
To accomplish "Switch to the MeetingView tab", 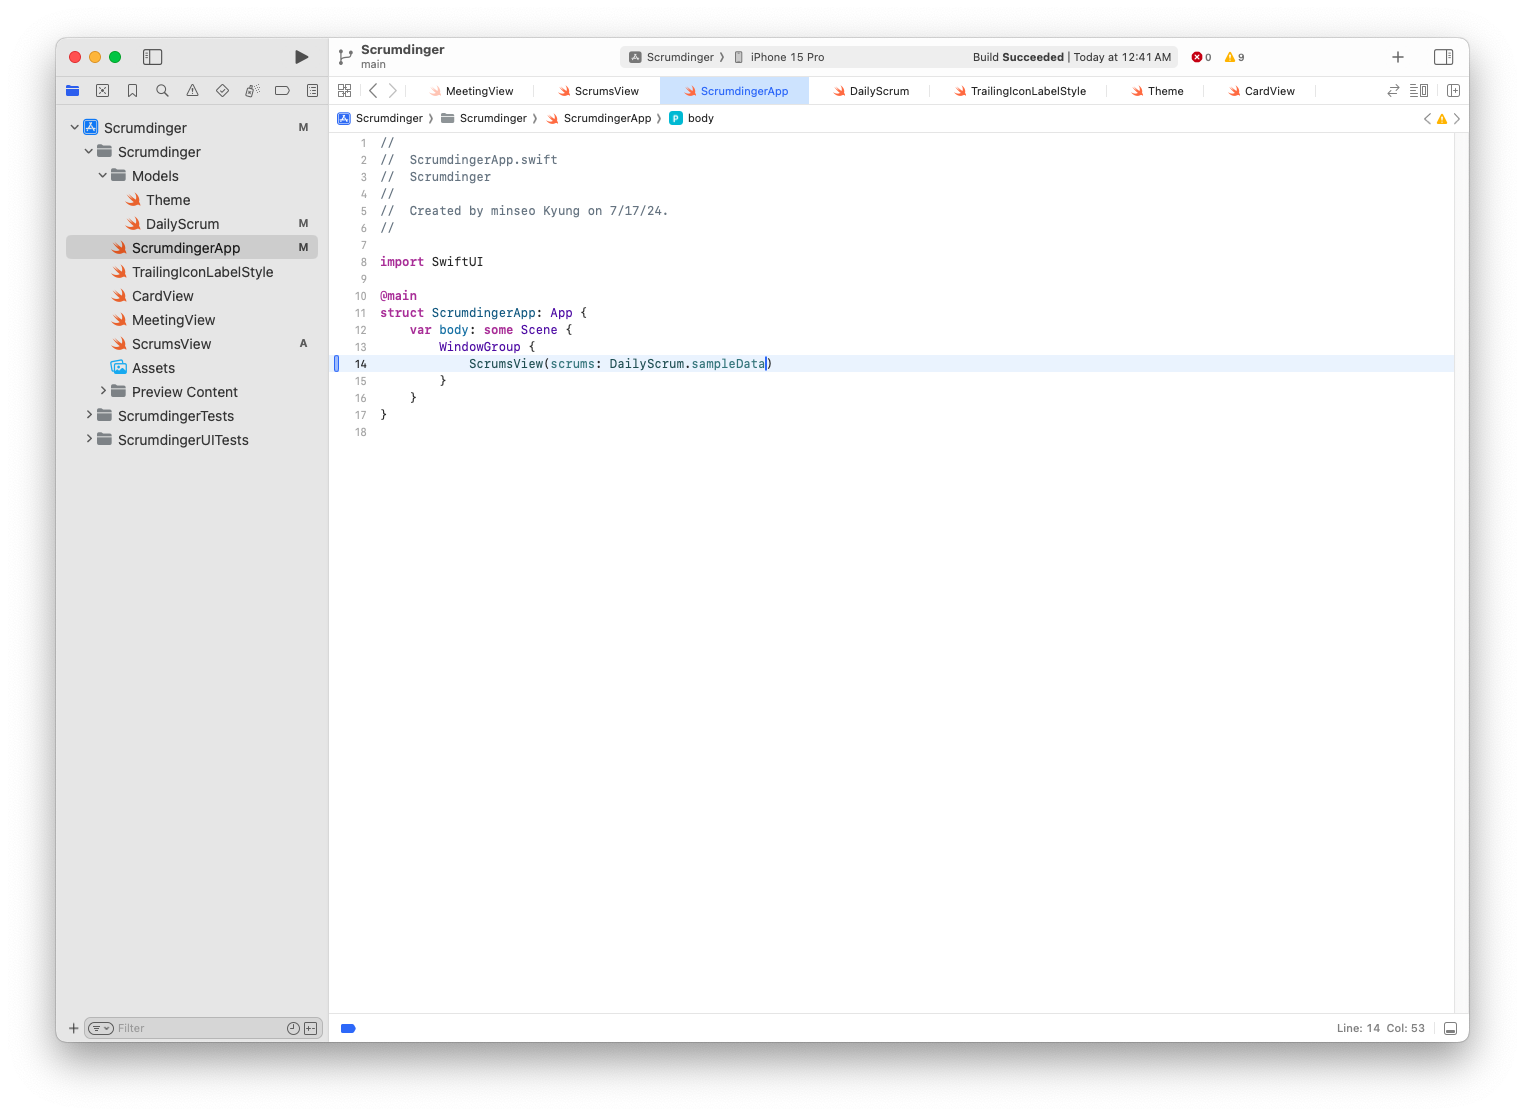I will (x=471, y=91).
